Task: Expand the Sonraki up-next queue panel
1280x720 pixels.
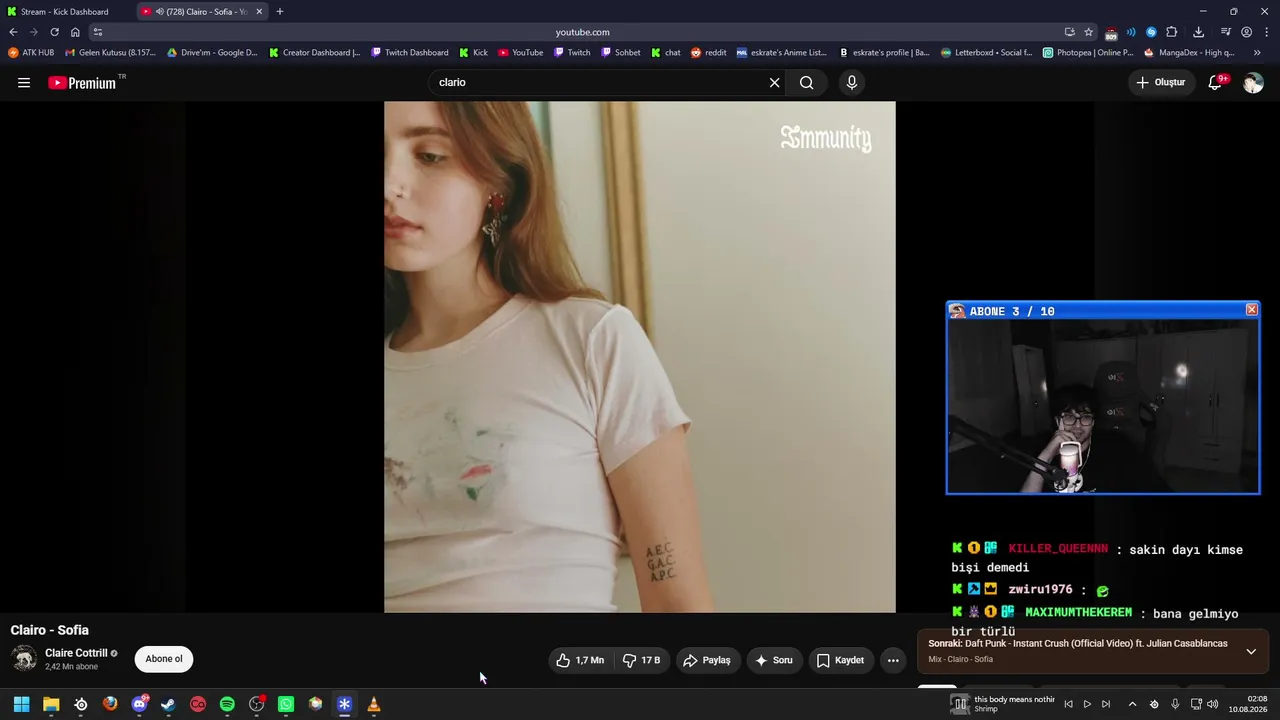Action: pos(1251,651)
